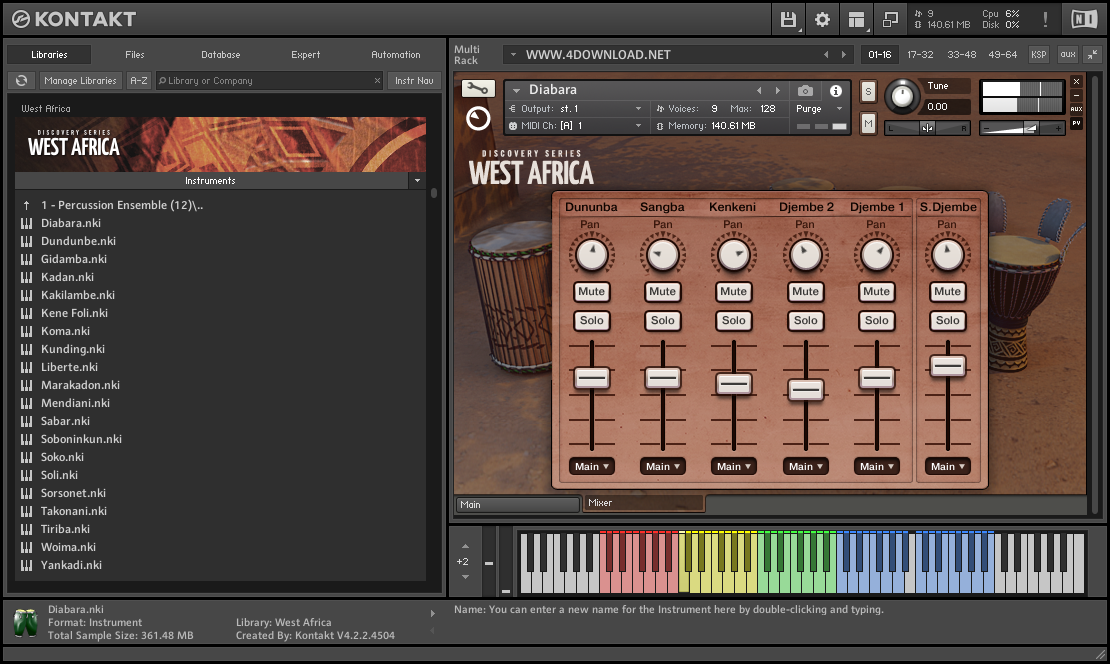Click the Djembe 2 volume fader
The height and width of the screenshot is (664, 1110).
point(806,389)
